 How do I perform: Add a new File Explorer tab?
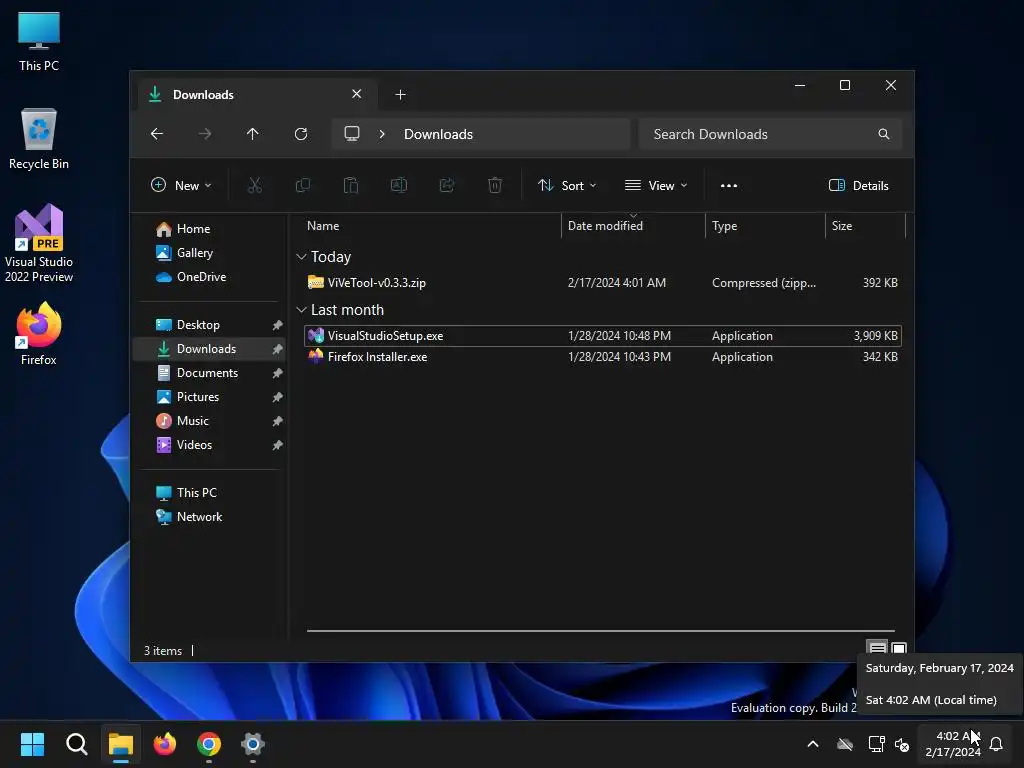[x=400, y=95]
